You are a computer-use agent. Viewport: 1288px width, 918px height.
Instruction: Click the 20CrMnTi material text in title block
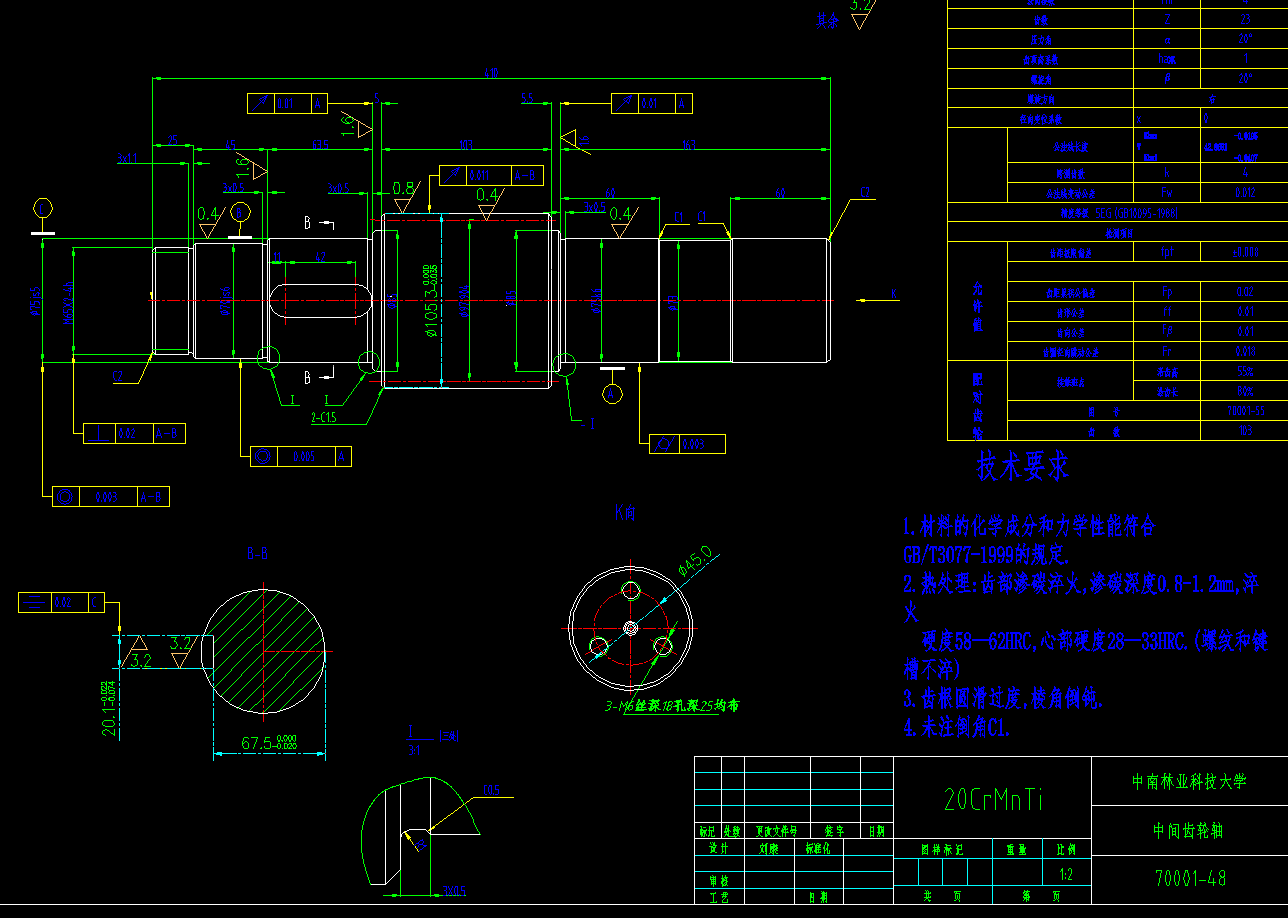(993, 799)
